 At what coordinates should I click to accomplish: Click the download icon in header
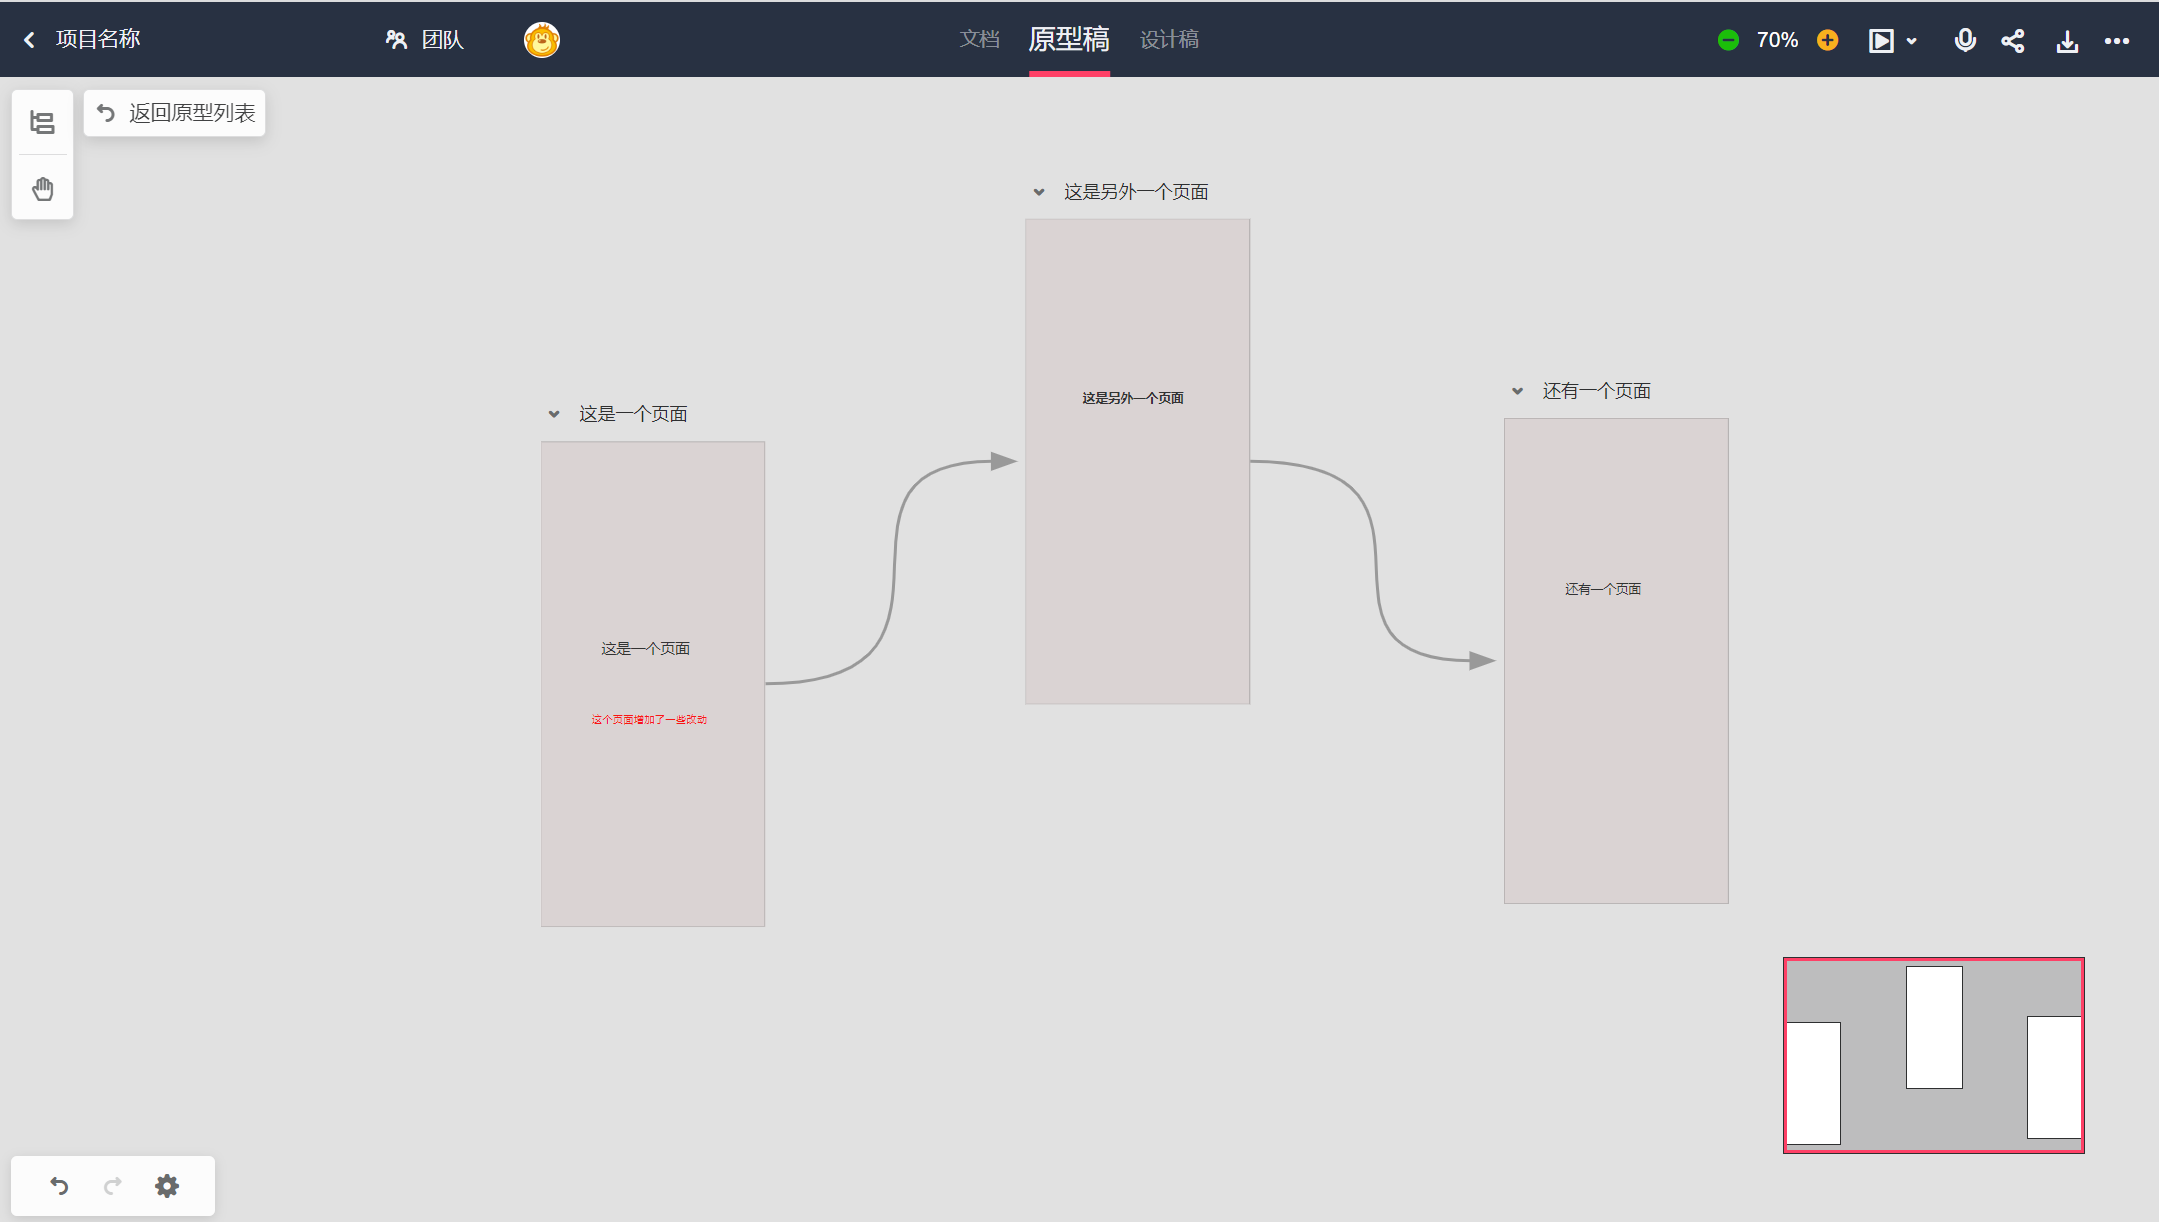point(2067,41)
